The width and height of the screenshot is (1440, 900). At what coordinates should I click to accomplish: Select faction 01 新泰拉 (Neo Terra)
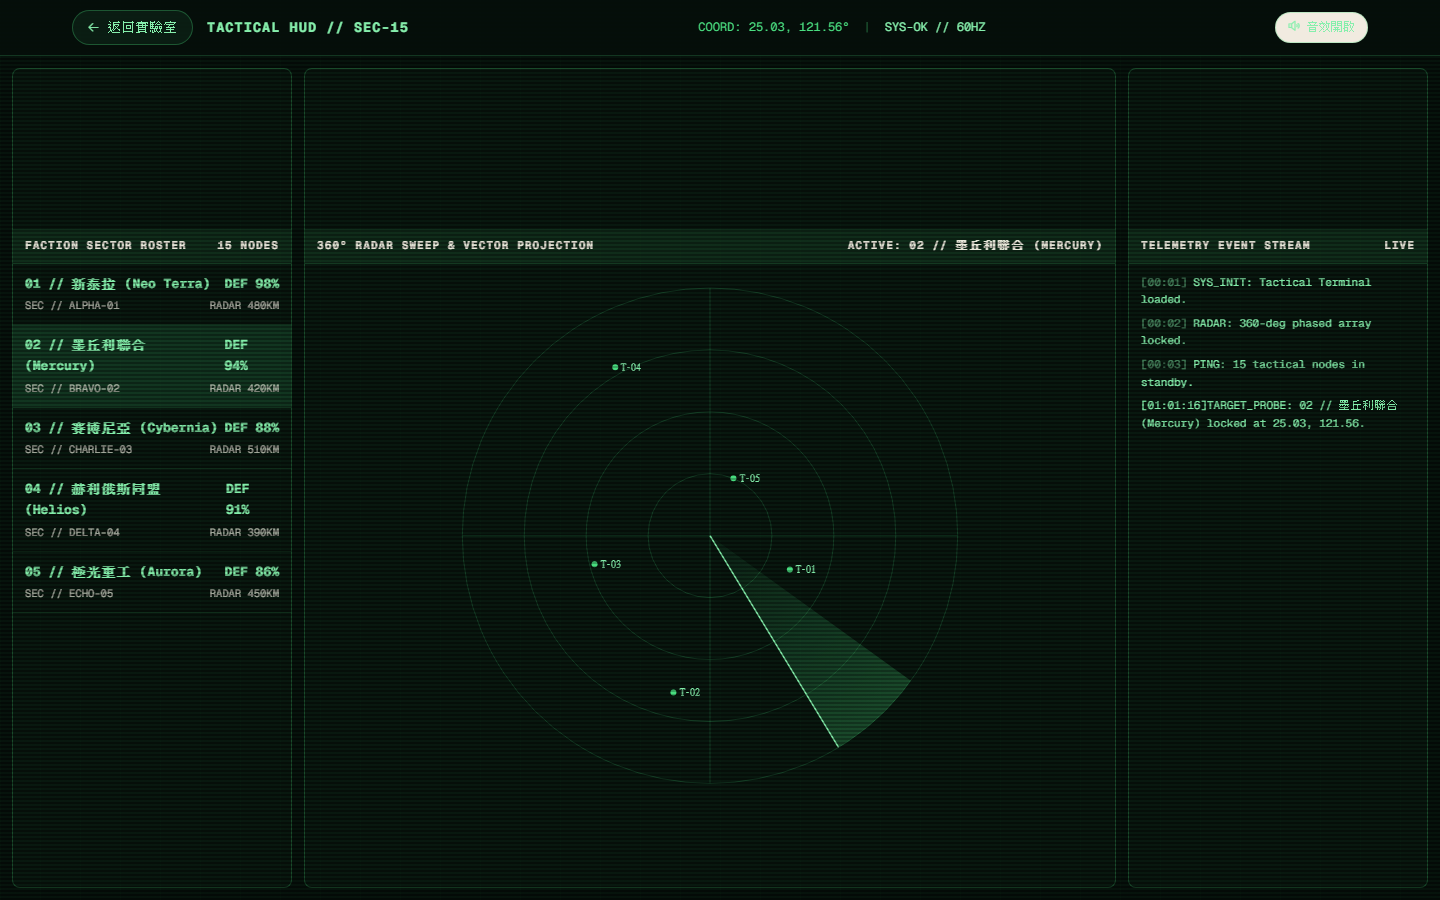152,294
